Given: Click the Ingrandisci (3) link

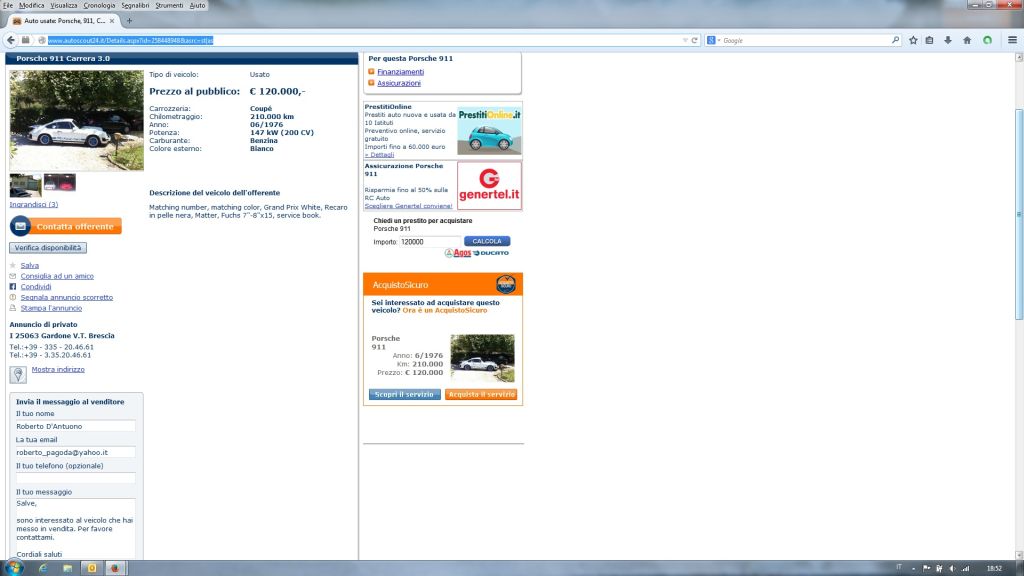Looking at the screenshot, I should tap(34, 204).
